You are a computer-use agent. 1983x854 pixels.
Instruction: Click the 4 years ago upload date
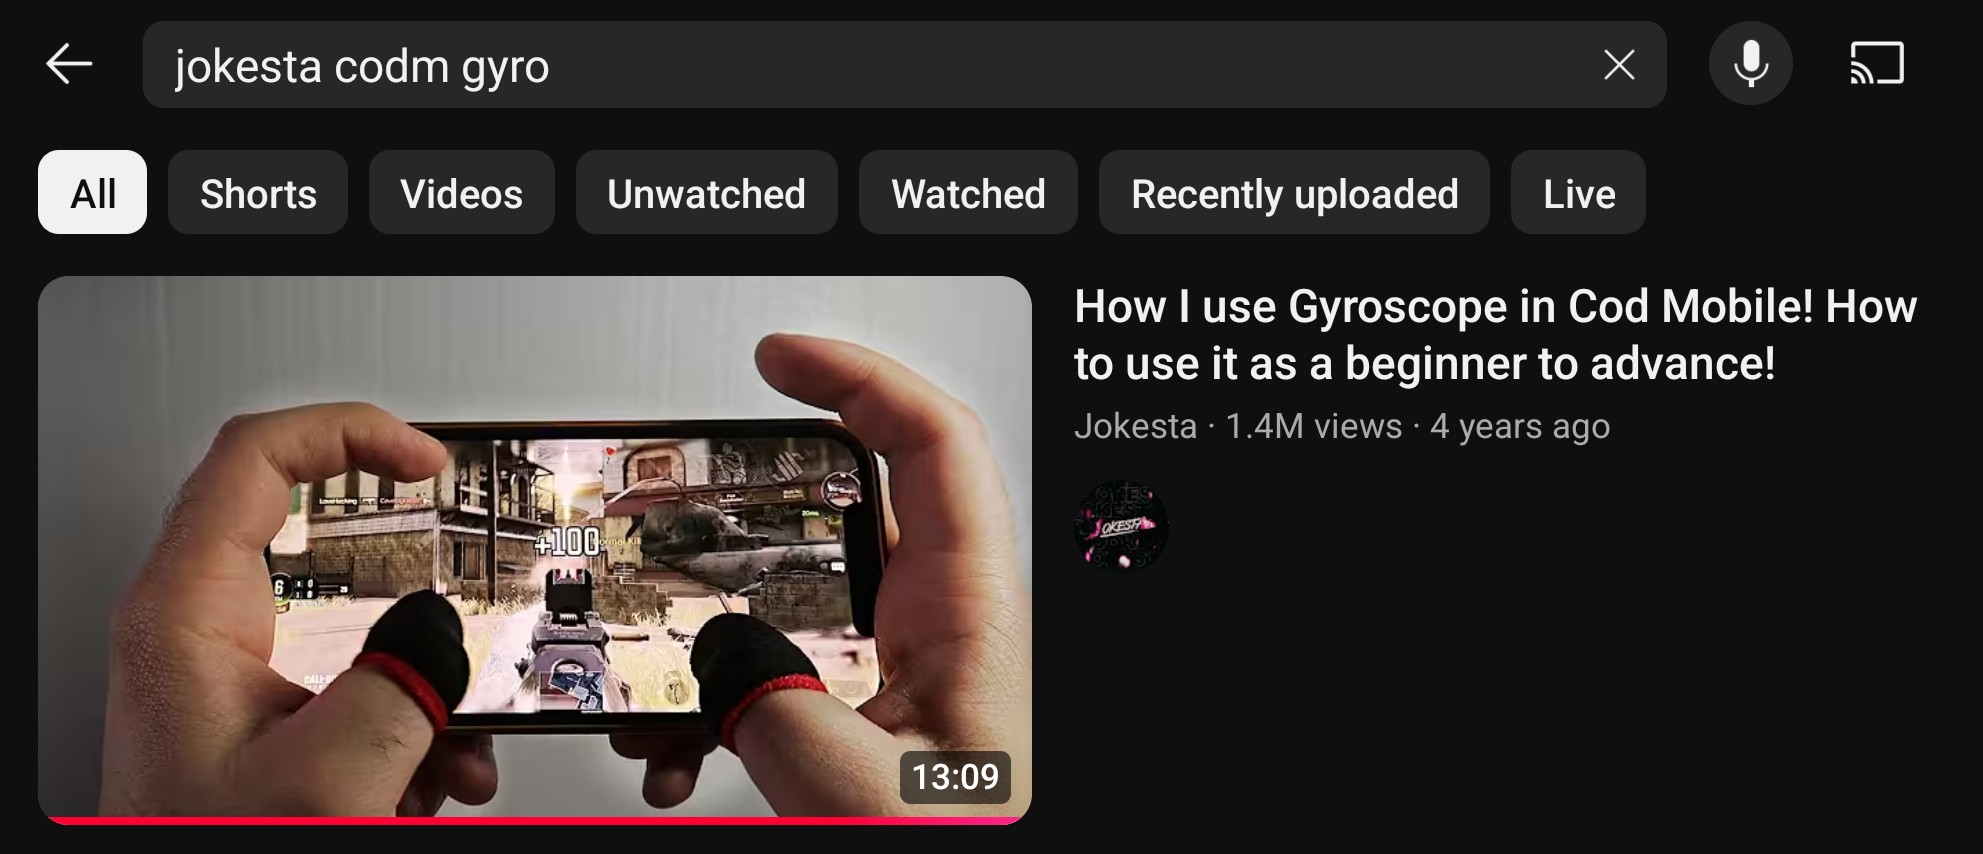tap(1520, 426)
